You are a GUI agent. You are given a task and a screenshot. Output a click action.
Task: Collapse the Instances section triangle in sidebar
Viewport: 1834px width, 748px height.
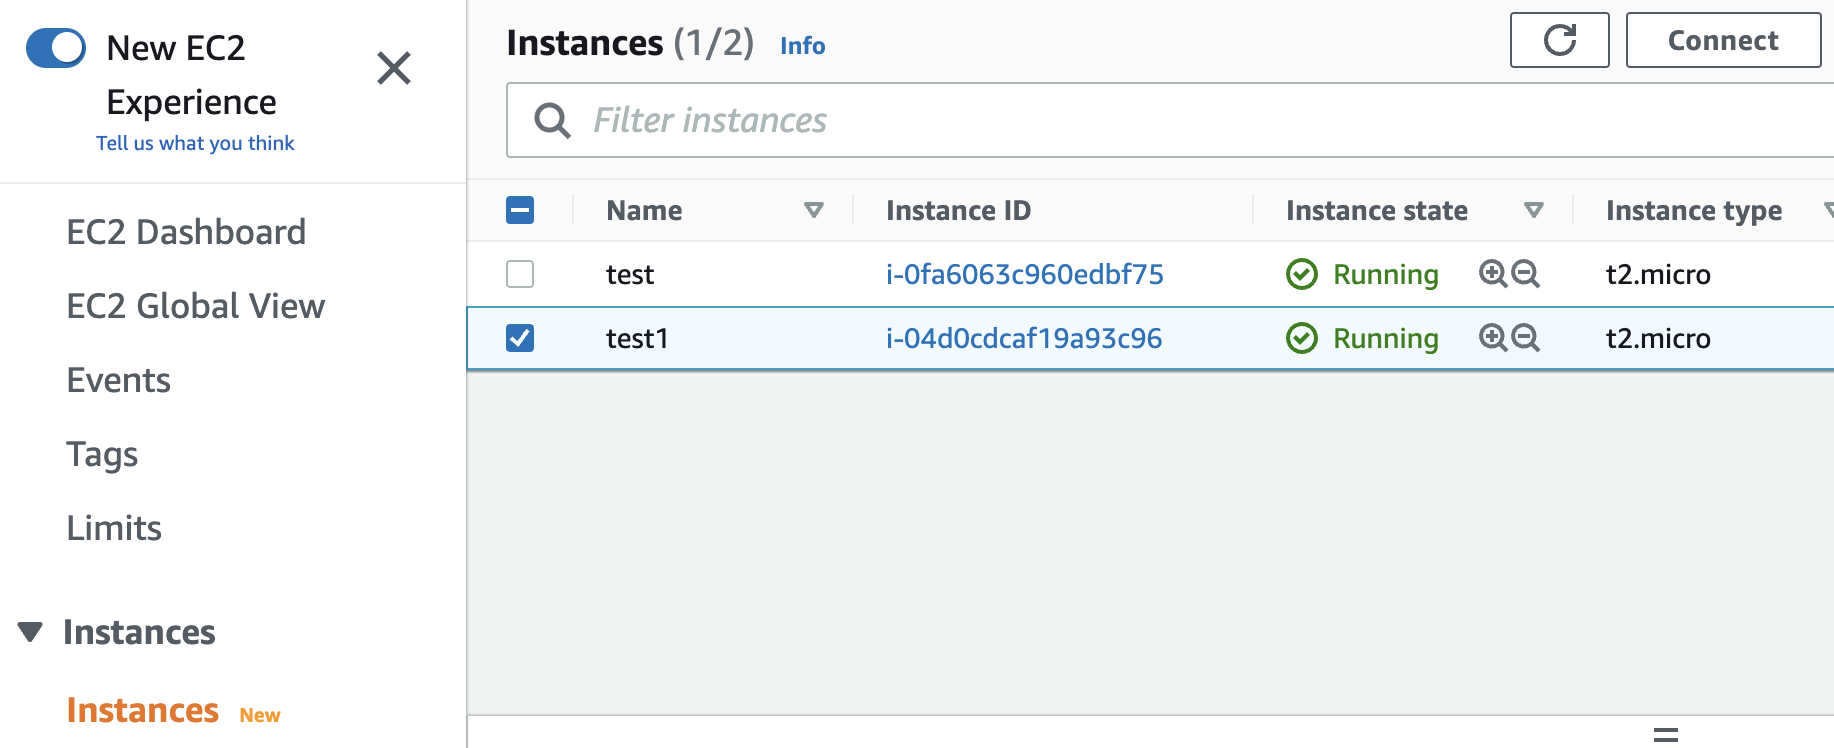(x=30, y=632)
